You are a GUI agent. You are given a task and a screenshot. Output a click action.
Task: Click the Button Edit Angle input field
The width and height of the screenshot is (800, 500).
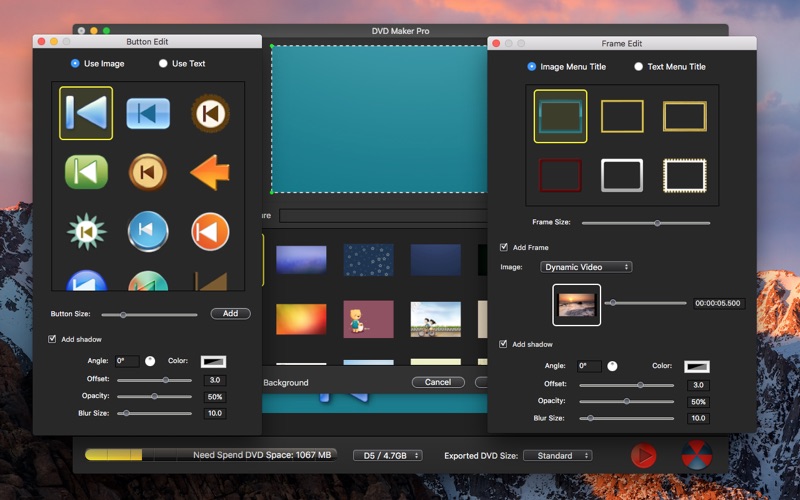coord(127,361)
